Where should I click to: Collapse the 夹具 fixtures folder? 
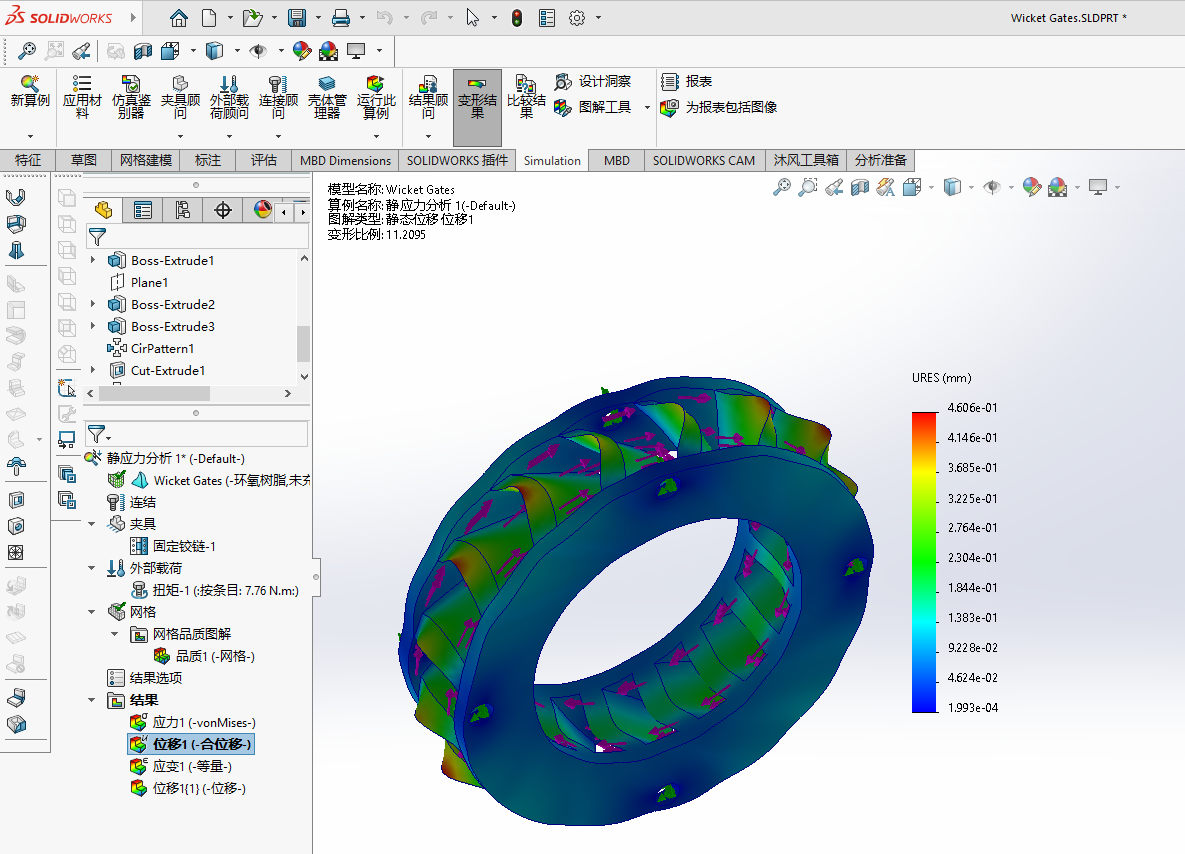point(91,524)
